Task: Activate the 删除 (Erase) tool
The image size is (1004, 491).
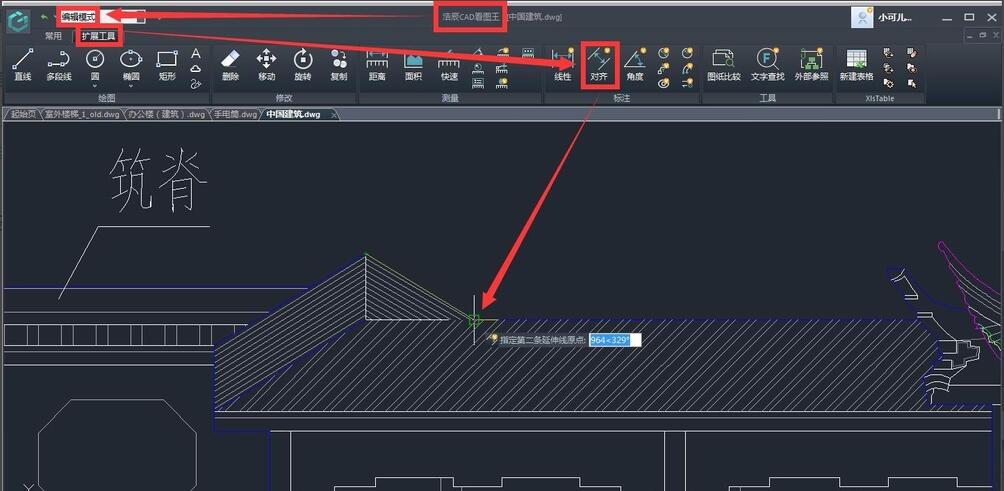Action: 230,64
